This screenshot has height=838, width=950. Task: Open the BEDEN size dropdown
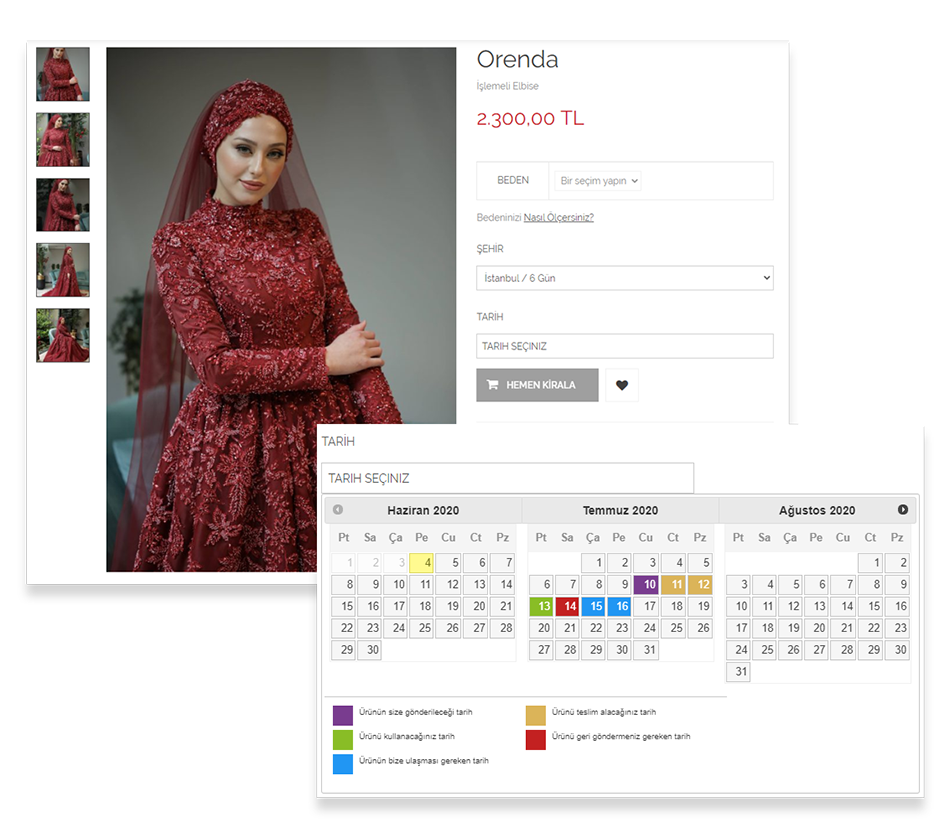pos(598,181)
